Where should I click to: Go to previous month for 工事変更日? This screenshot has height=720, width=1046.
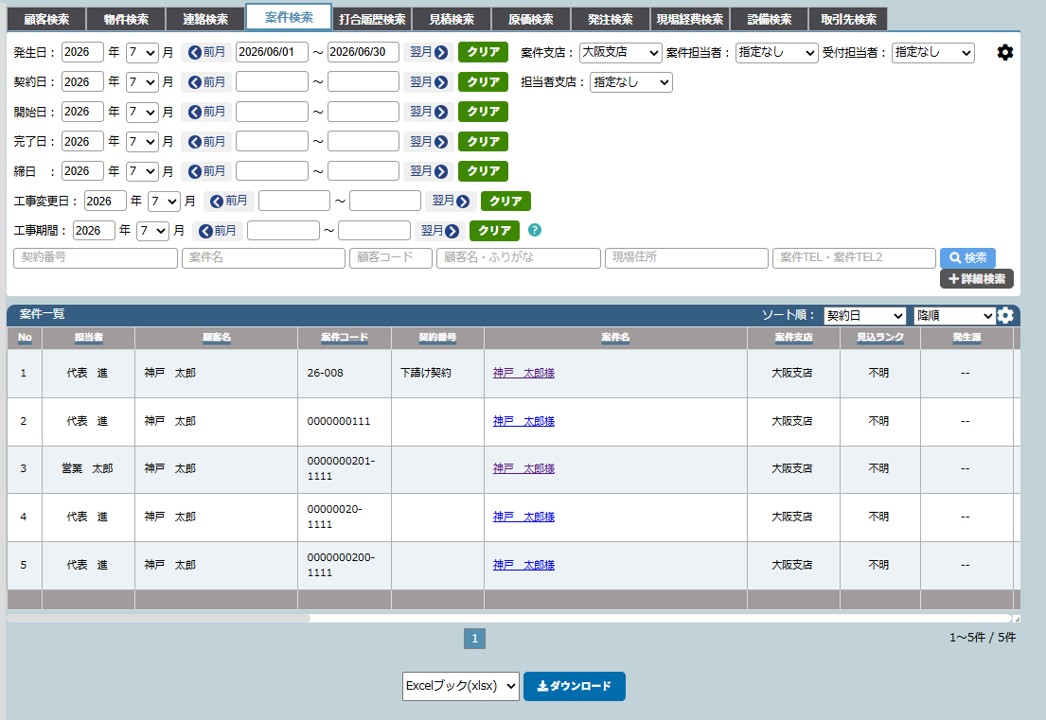click(229, 201)
